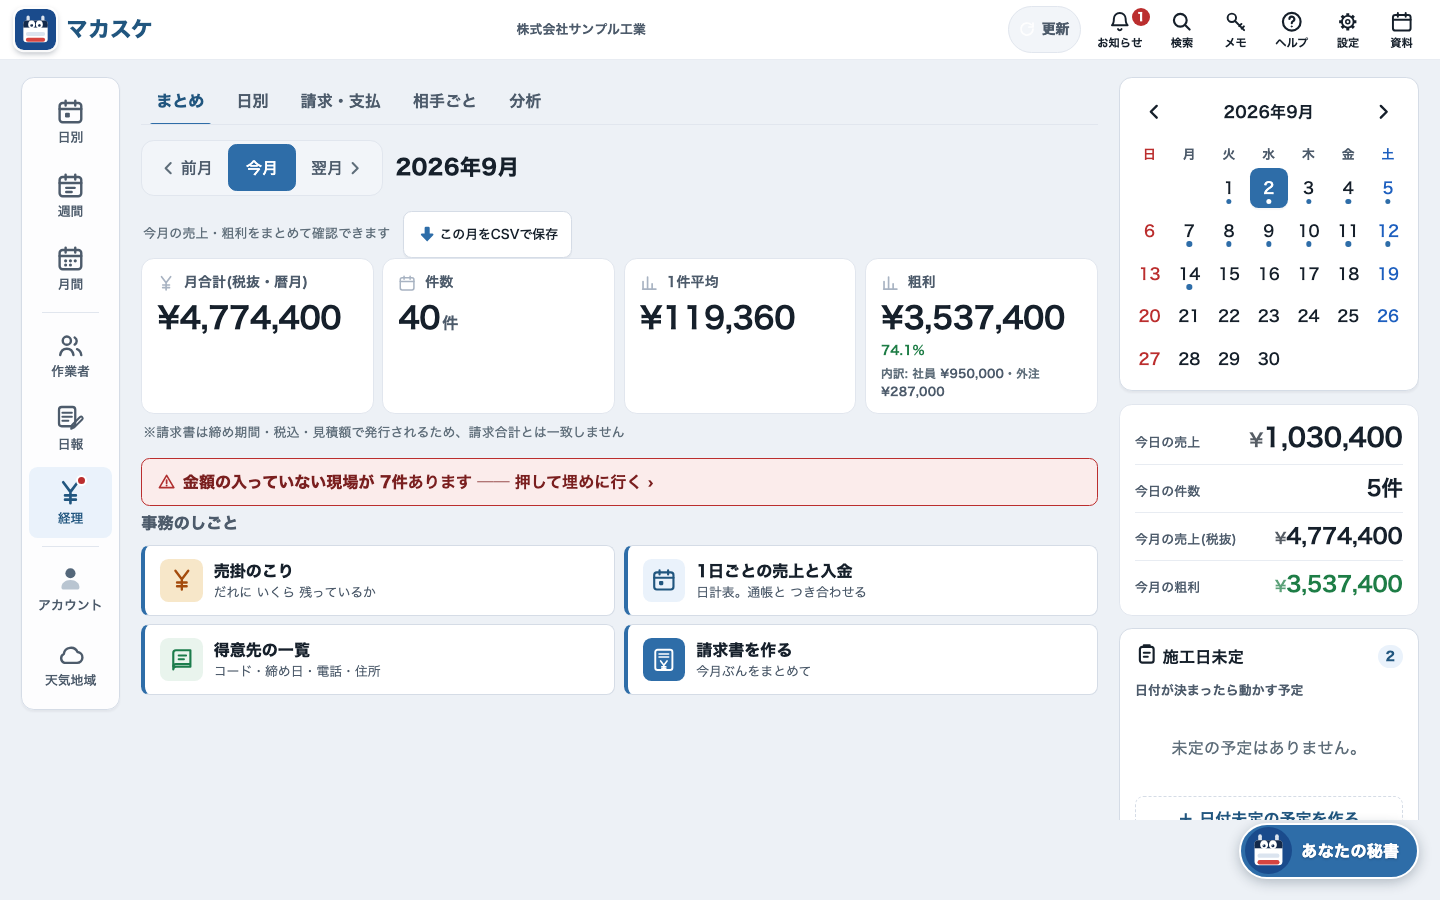Click この月をCSVで保存 button
The image size is (1440, 900).
tap(488, 234)
